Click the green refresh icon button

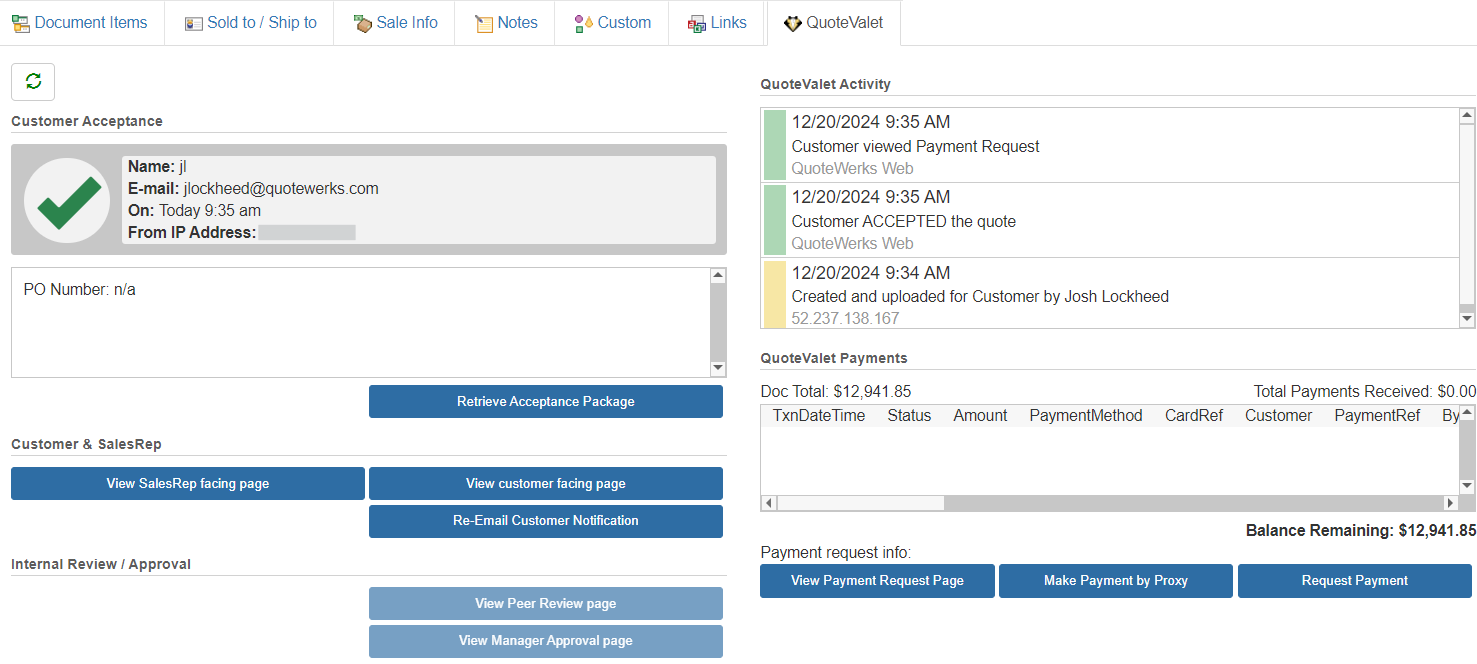[33, 82]
